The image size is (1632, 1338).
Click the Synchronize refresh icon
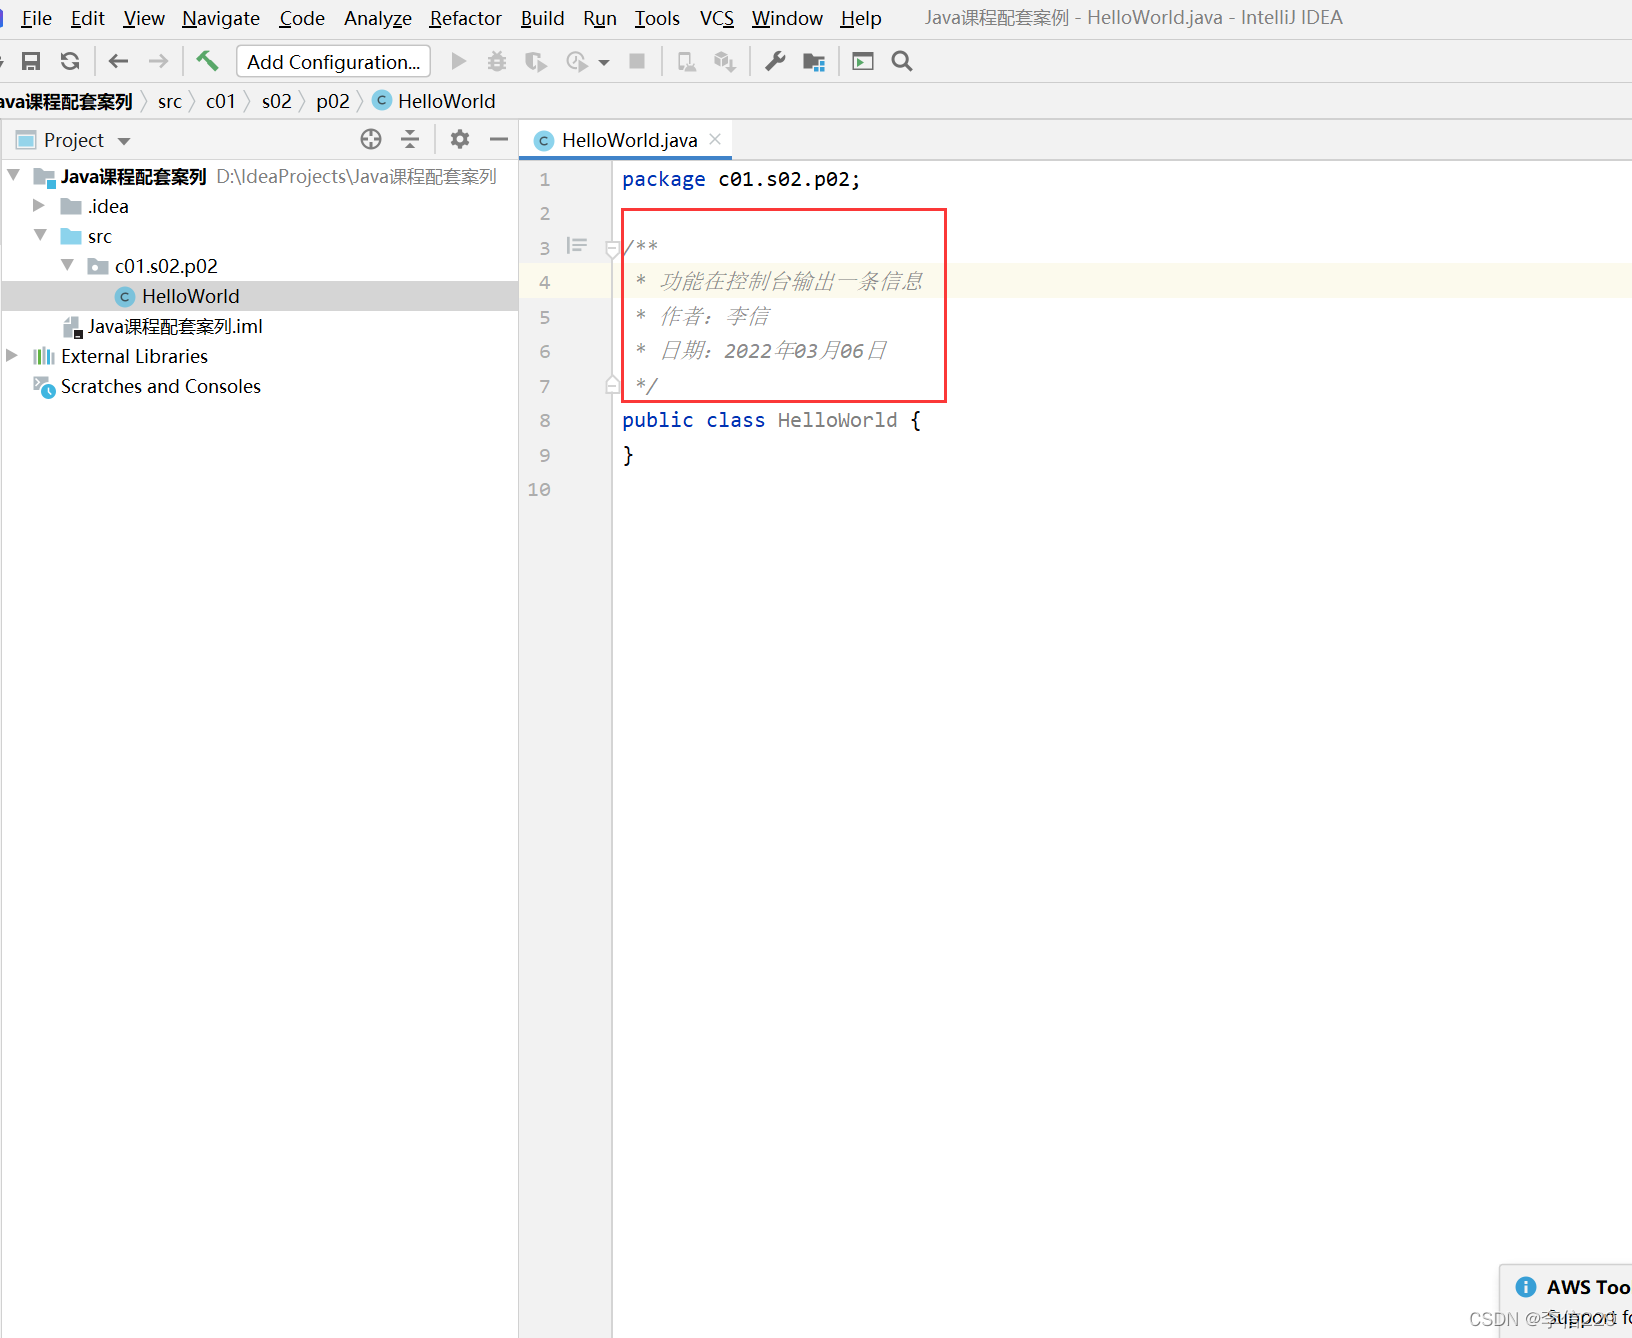click(70, 62)
